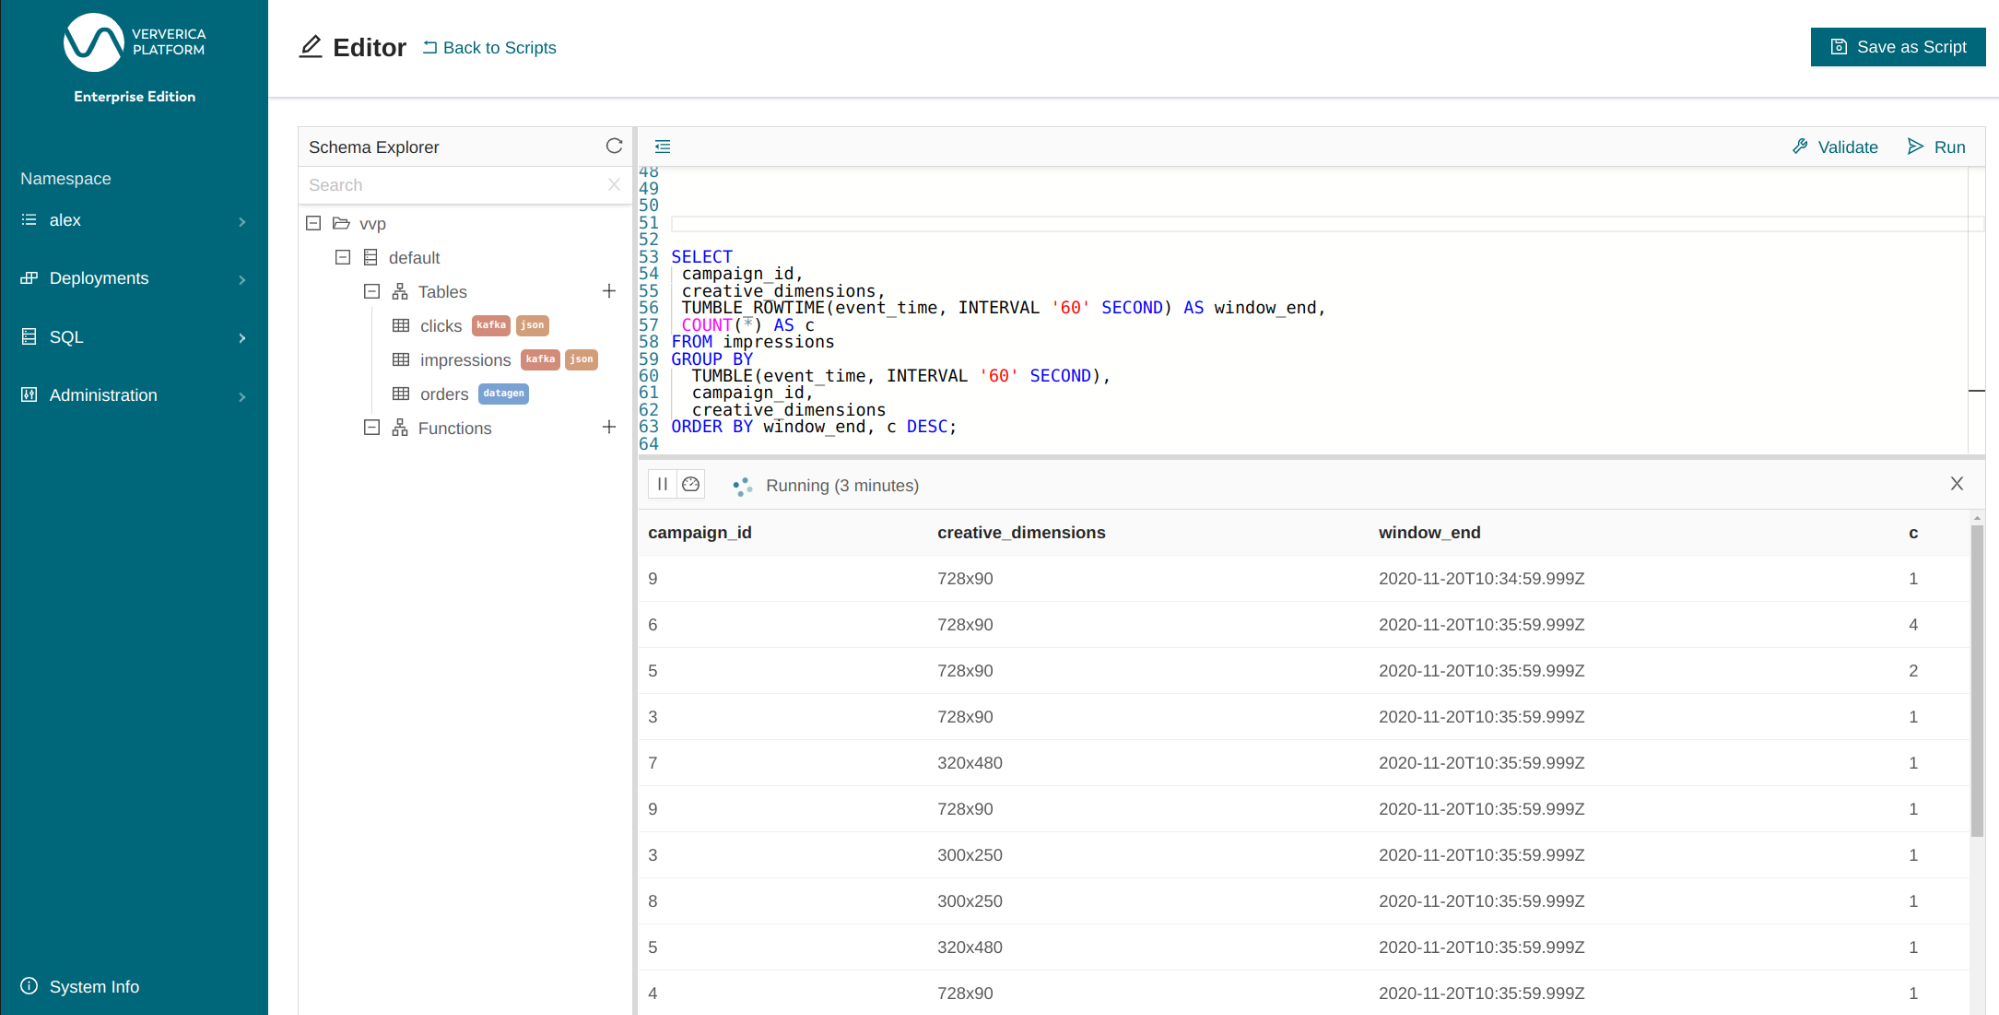Viewport: 1999px width, 1015px height.
Task: Add a new table with plus icon
Action: pos(609,291)
